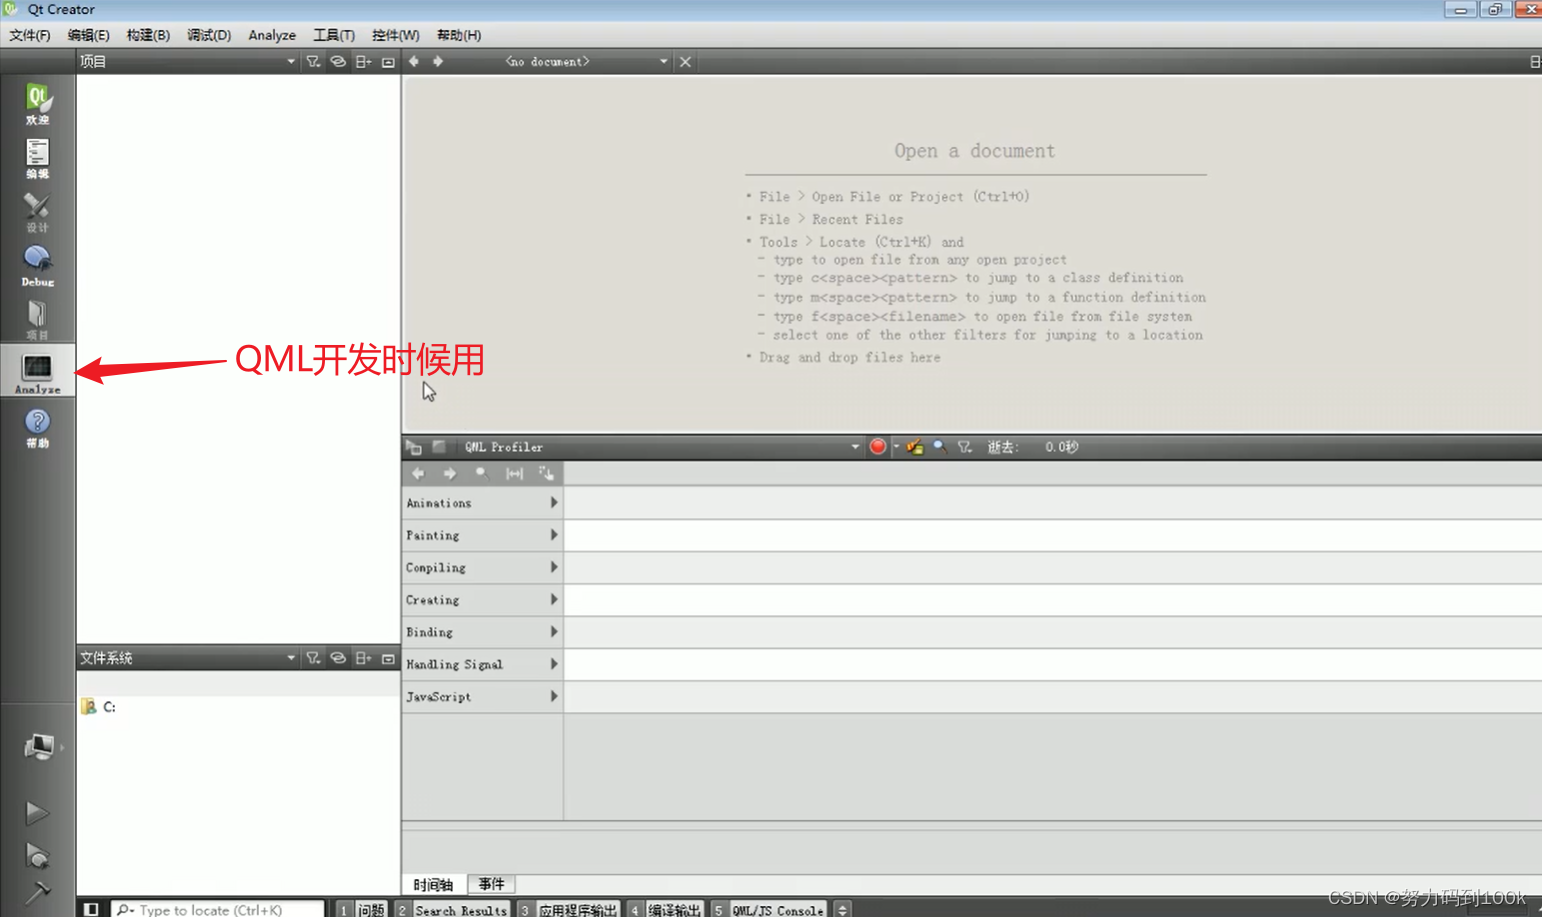Screen dimensions: 1542x917
Task: Toggle synchronize with editor in 项目 panel
Action: pyautogui.click(x=337, y=61)
